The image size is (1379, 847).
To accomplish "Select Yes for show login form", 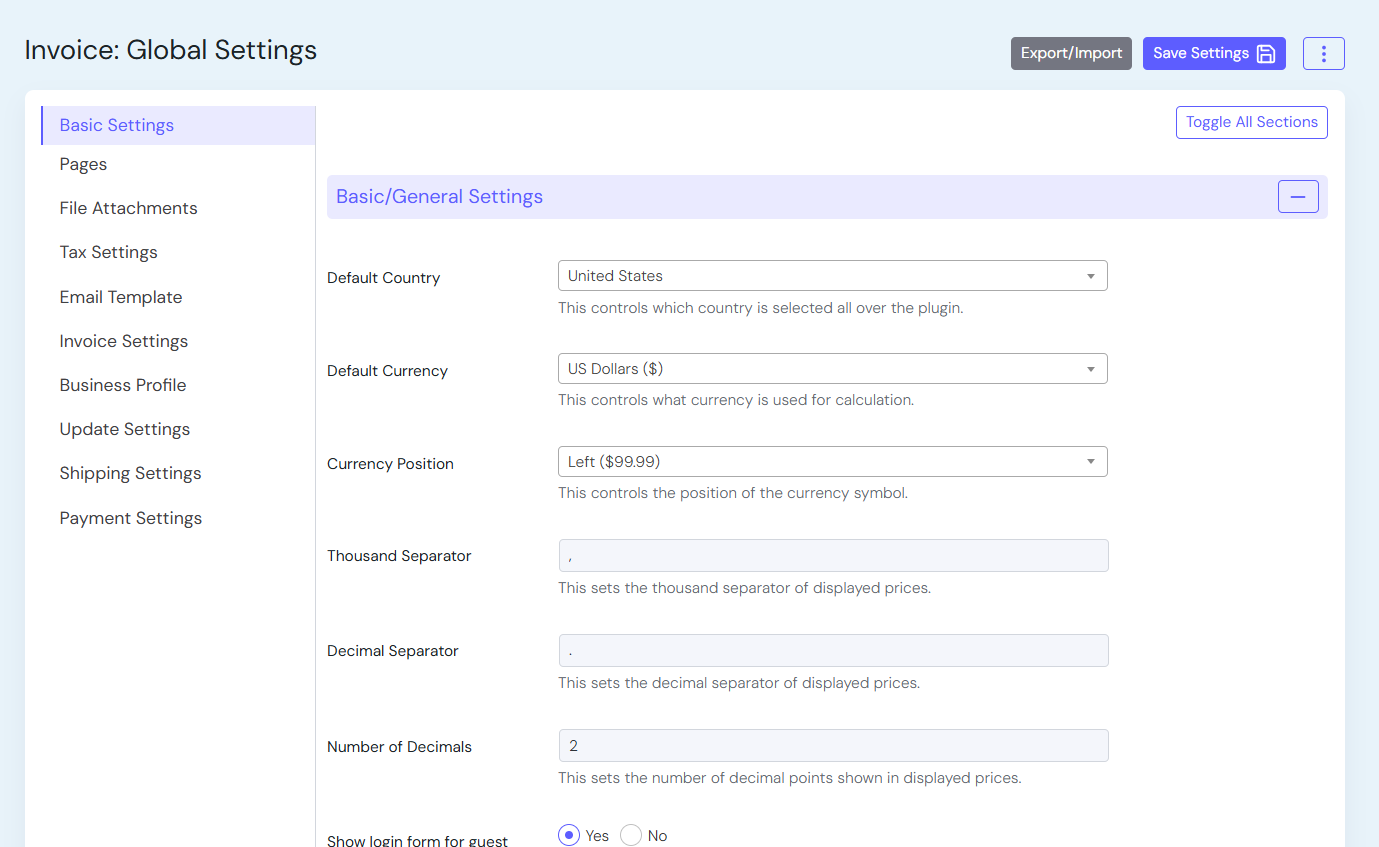I will pos(569,835).
